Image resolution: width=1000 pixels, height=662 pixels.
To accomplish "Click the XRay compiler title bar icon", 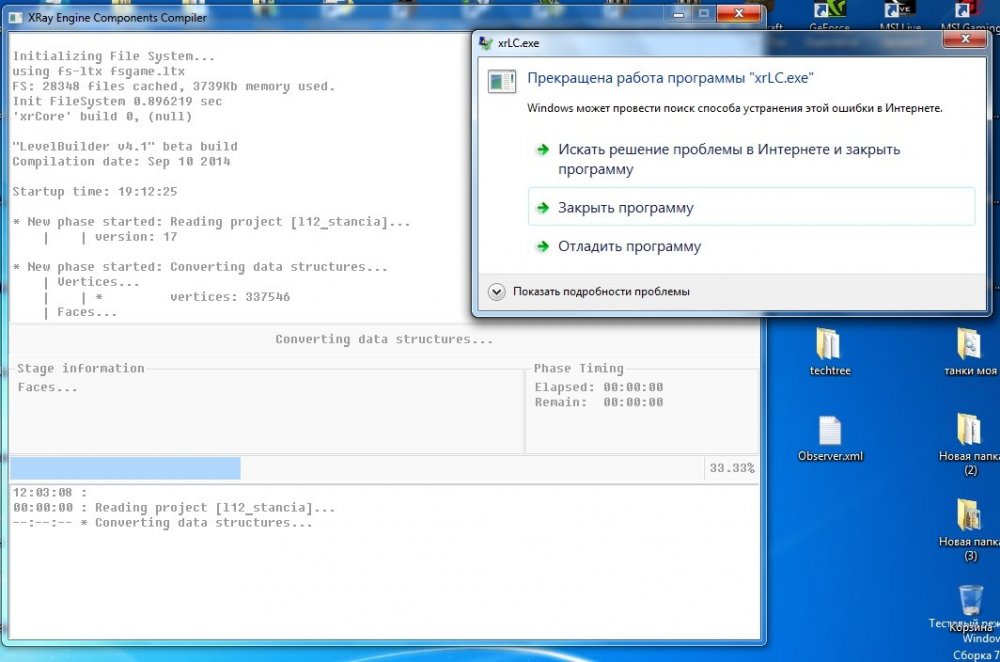I will click(19, 17).
